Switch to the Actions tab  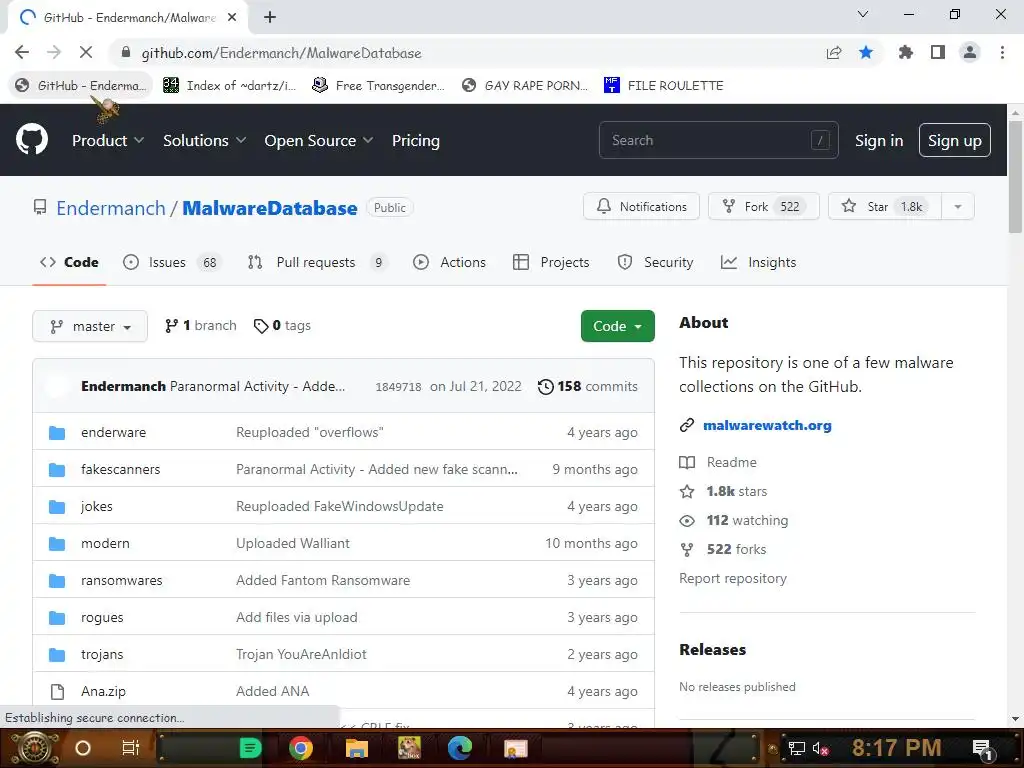449,262
